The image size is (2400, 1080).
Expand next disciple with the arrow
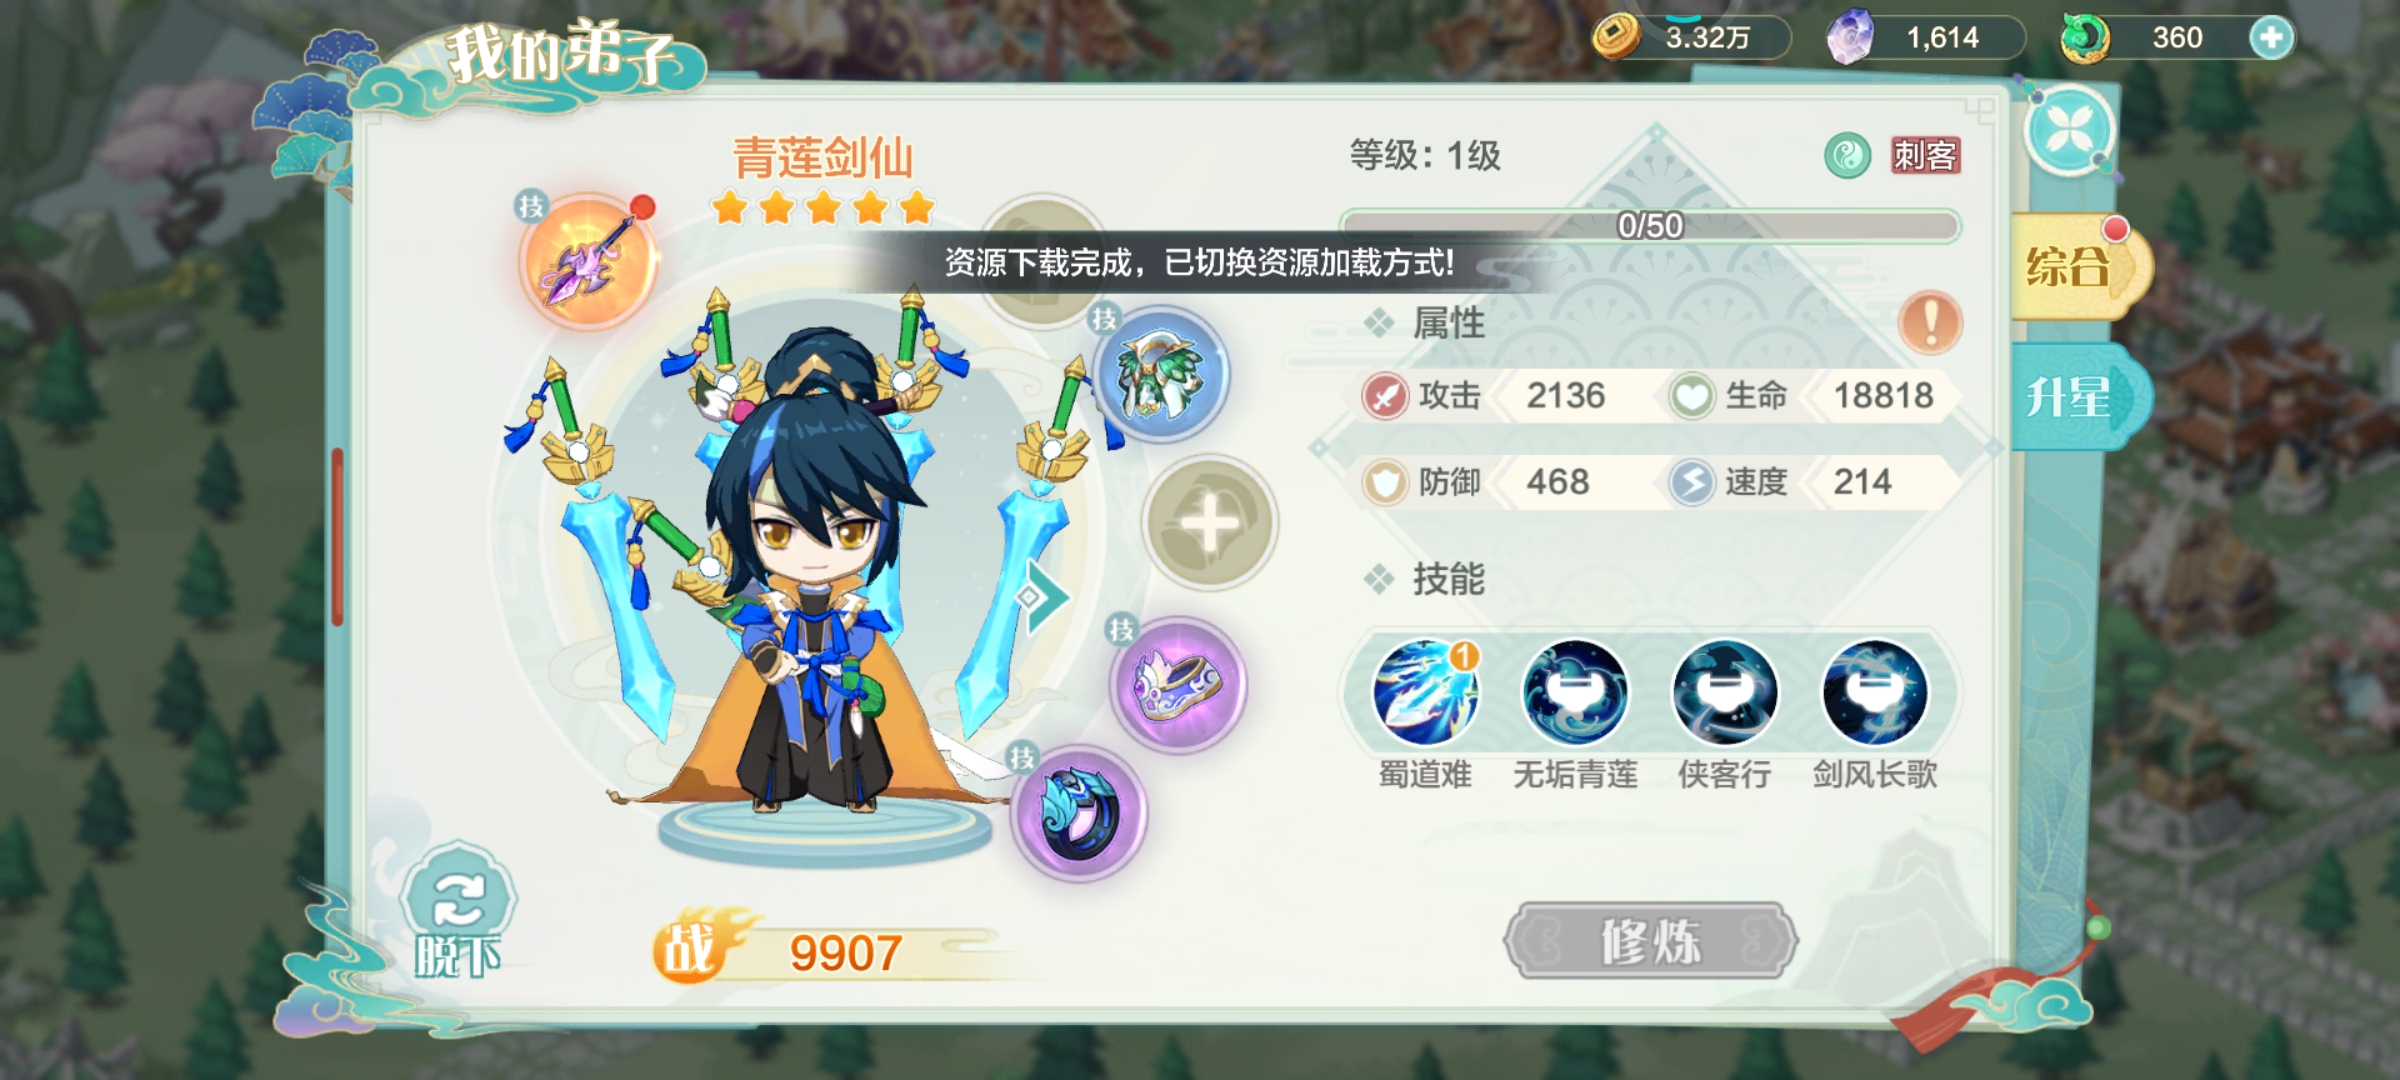click(1042, 598)
